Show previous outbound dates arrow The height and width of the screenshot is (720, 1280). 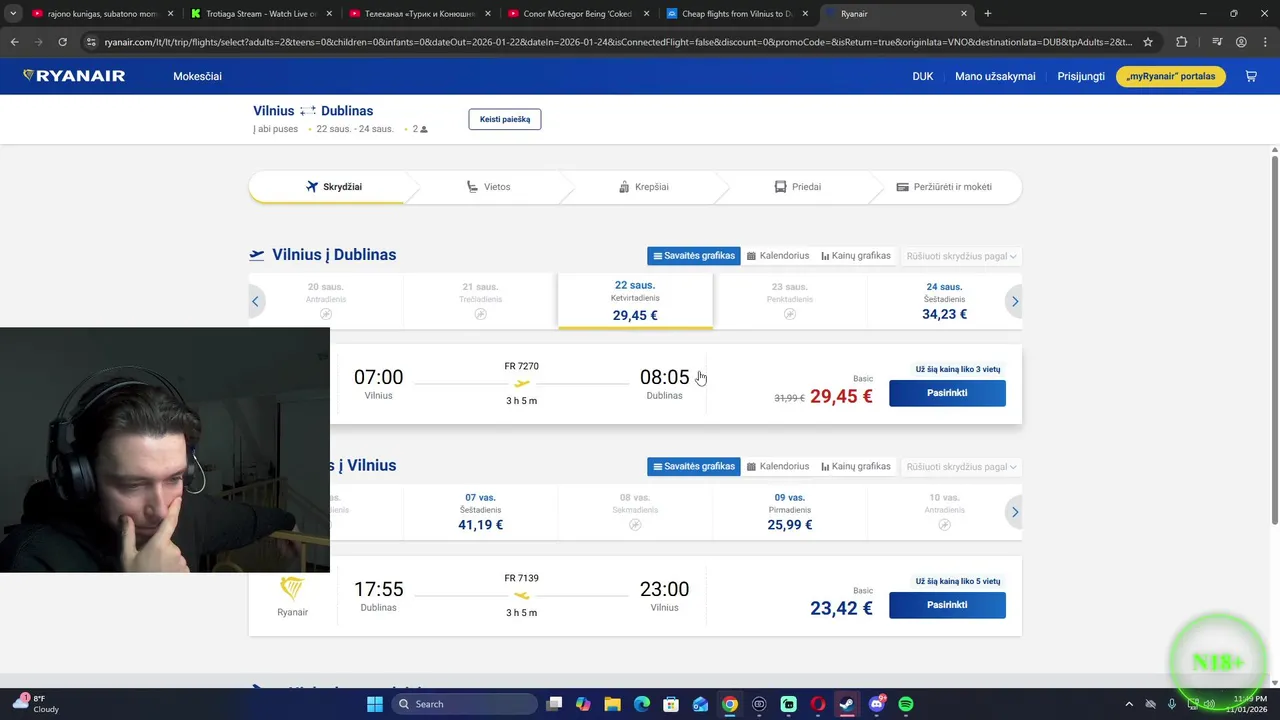(x=255, y=301)
